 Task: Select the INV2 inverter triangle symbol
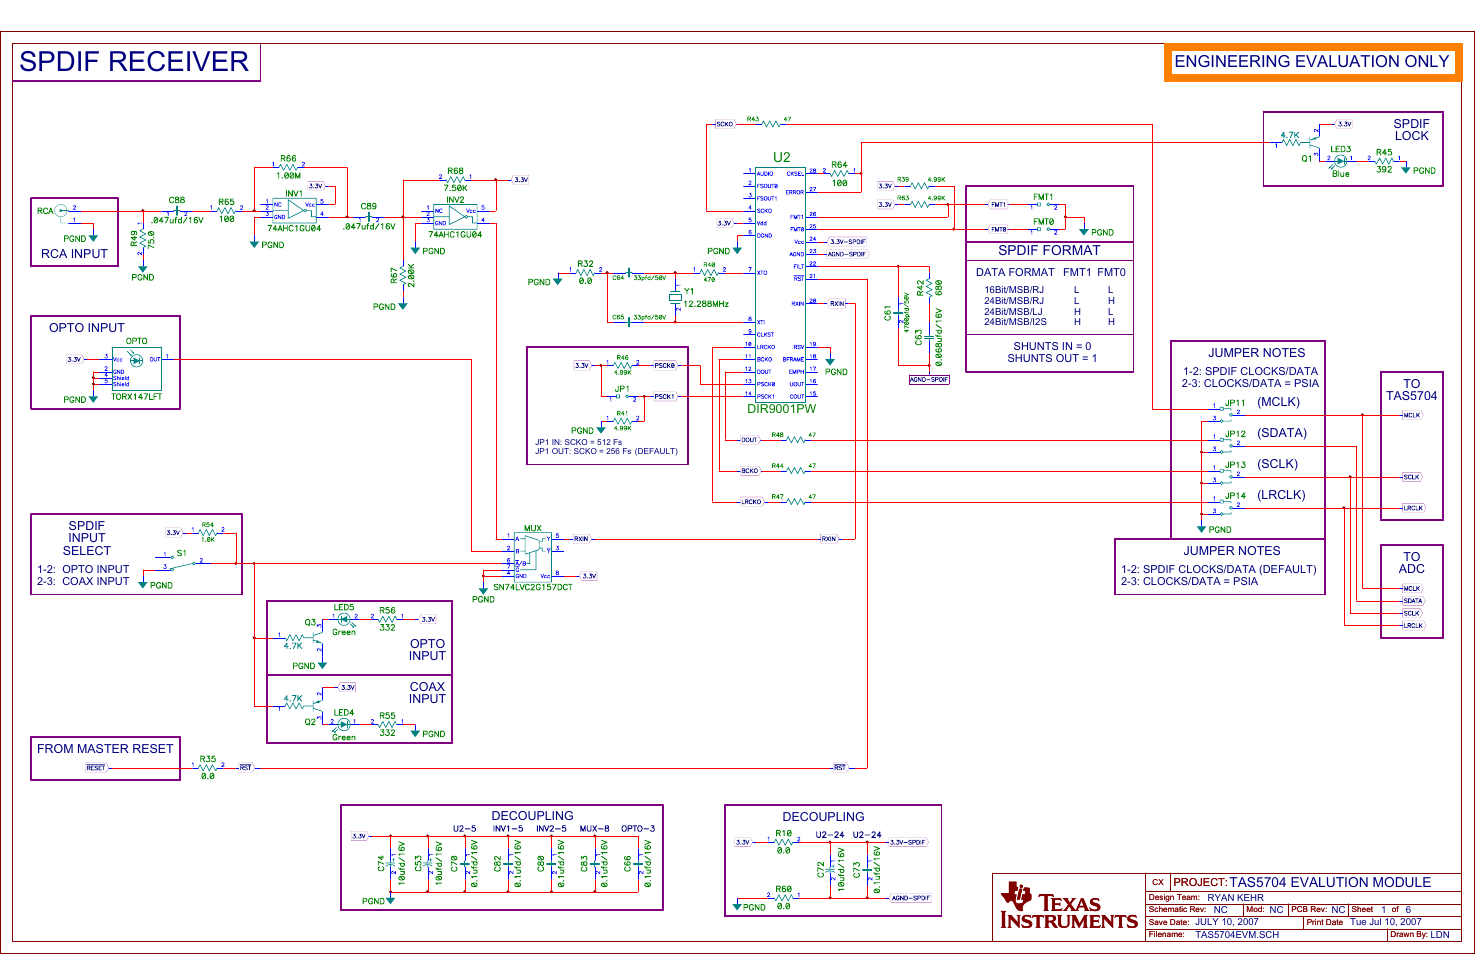tap(460, 215)
